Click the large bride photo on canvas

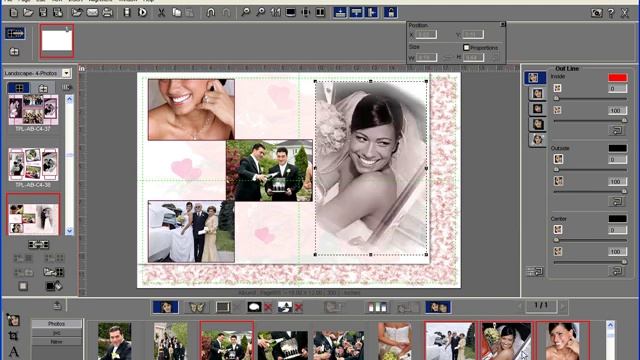[x=371, y=168]
